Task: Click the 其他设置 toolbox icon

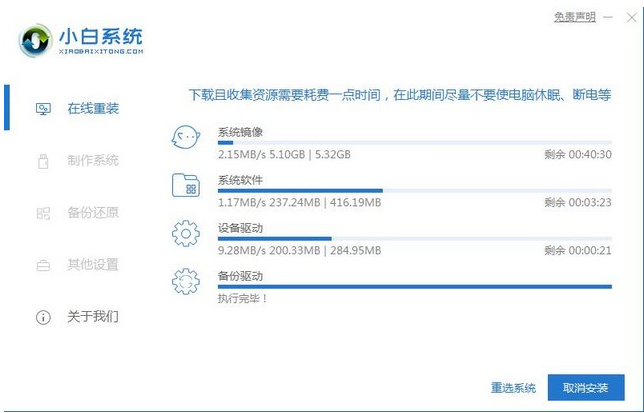Action: [43, 265]
